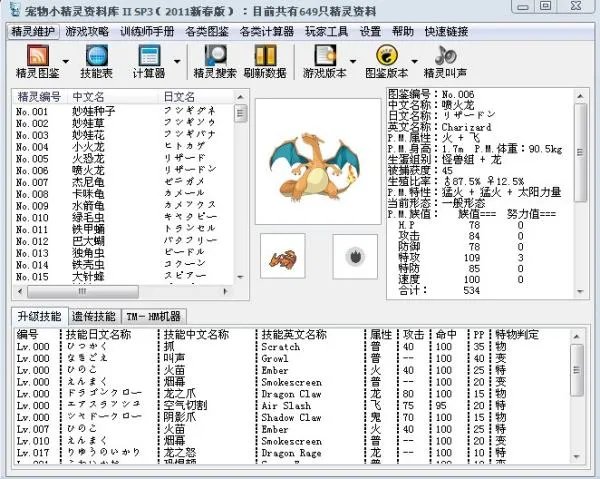Click the skill table vertical scrollbar thumb
Image resolution: width=600 pixels, height=479 pixels.
click(x=577, y=370)
